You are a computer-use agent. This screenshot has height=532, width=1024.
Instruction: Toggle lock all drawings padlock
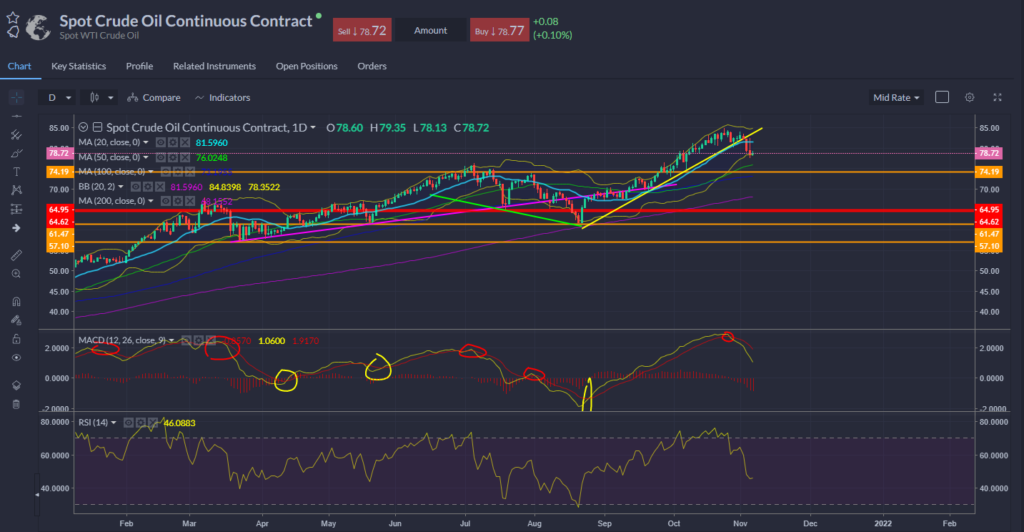(15, 339)
